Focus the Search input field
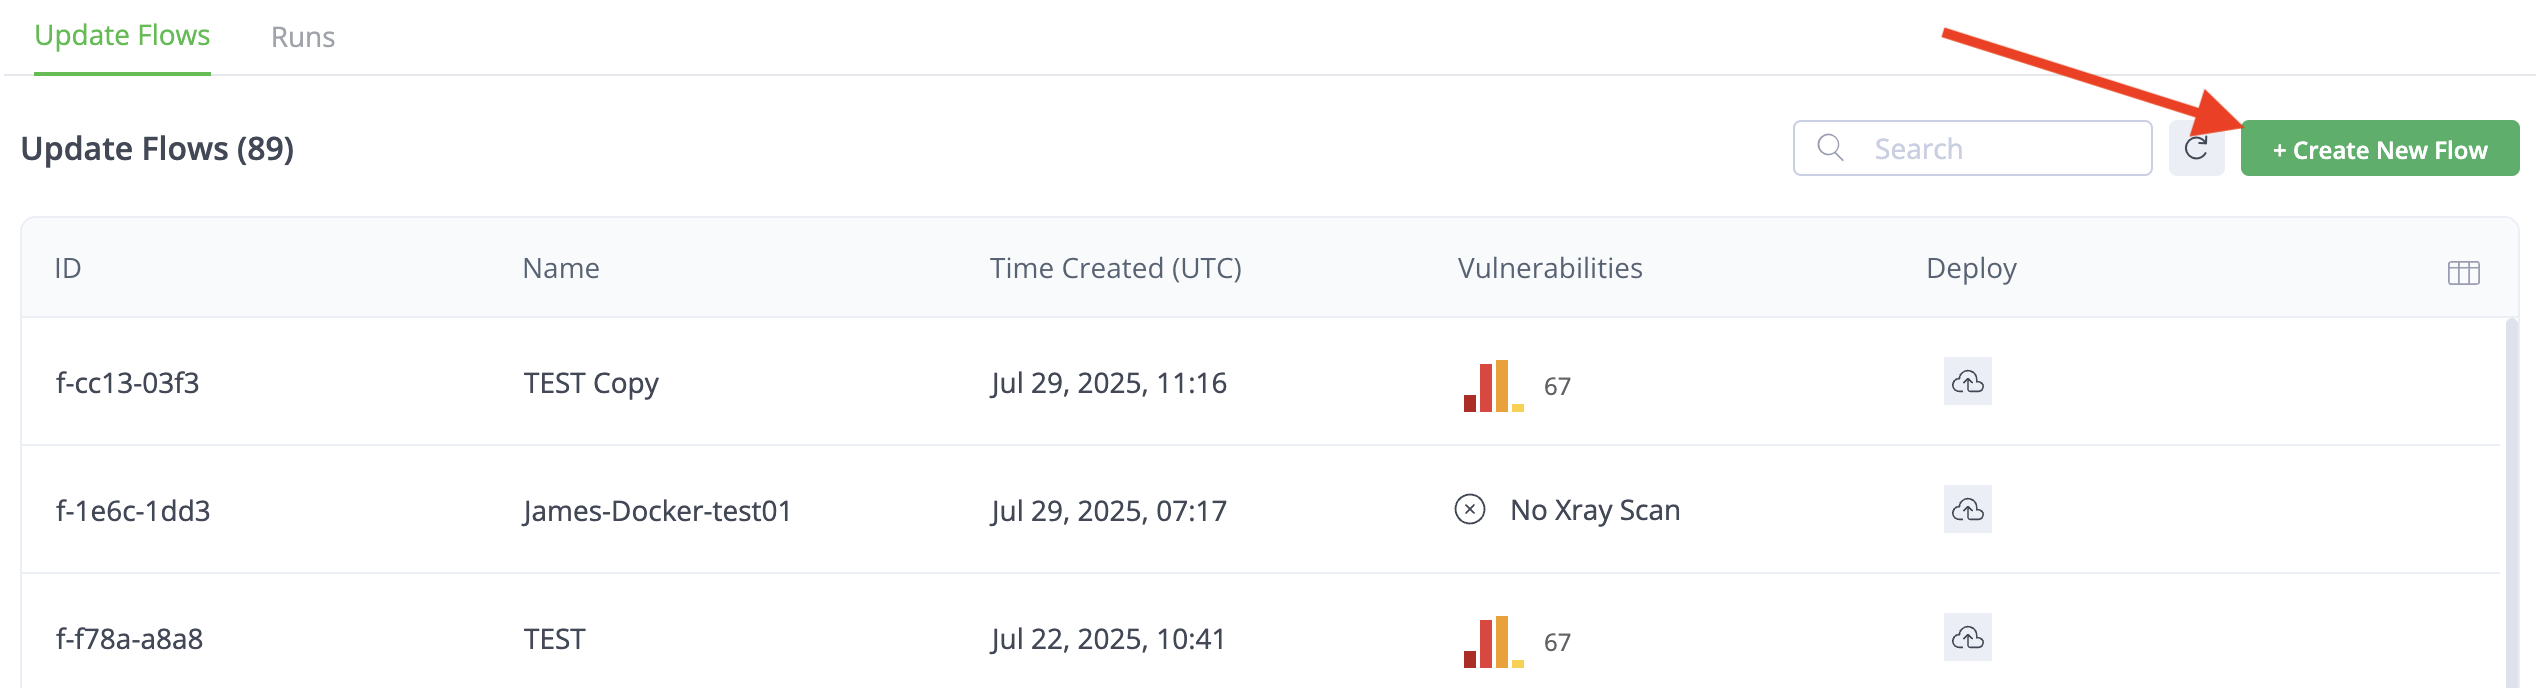The image size is (2542, 688). pyautogui.click(x=1972, y=148)
